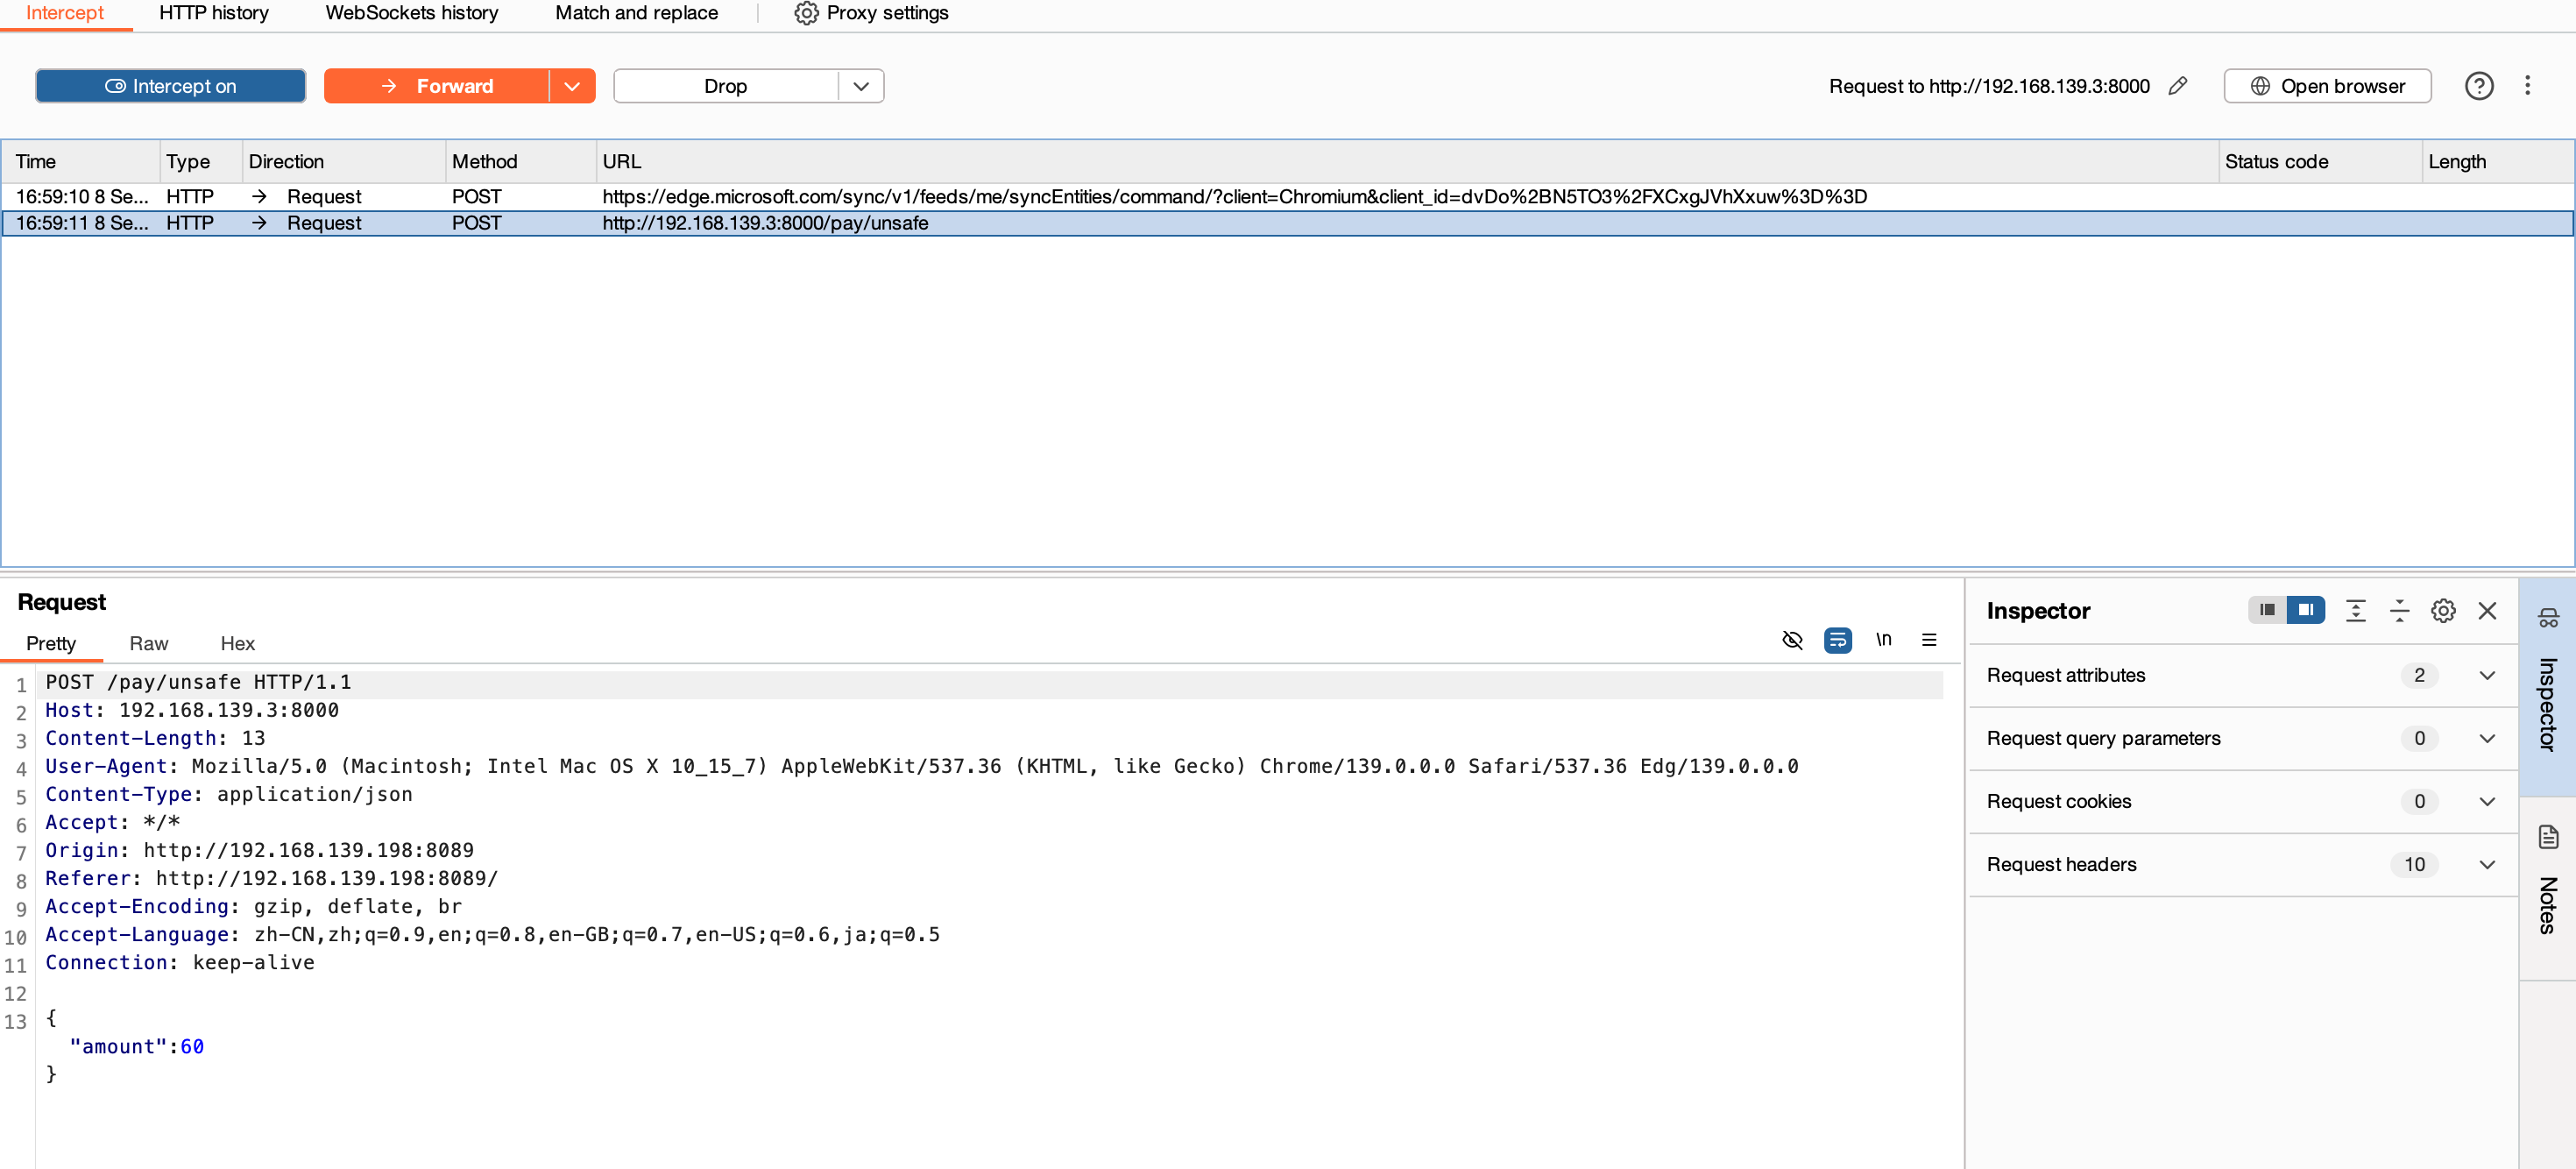Switch Inspector to right layout icon
This screenshot has height=1169, width=2576.
2305,610
